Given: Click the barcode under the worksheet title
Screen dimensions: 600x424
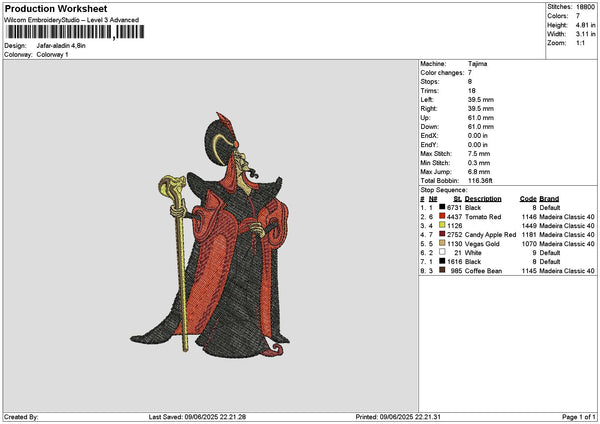Looking at the screenshot, I should (75, 32).
